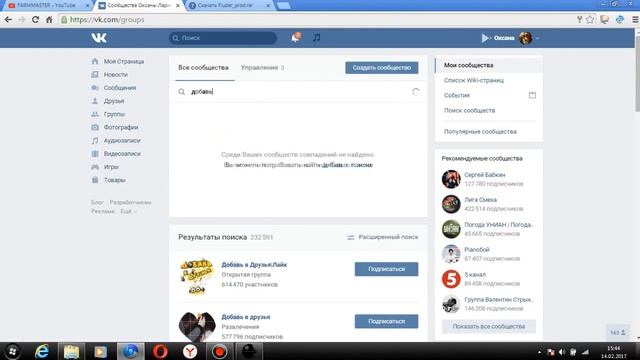Open profile avatar menu for Оксана

(x=526, y=38)
